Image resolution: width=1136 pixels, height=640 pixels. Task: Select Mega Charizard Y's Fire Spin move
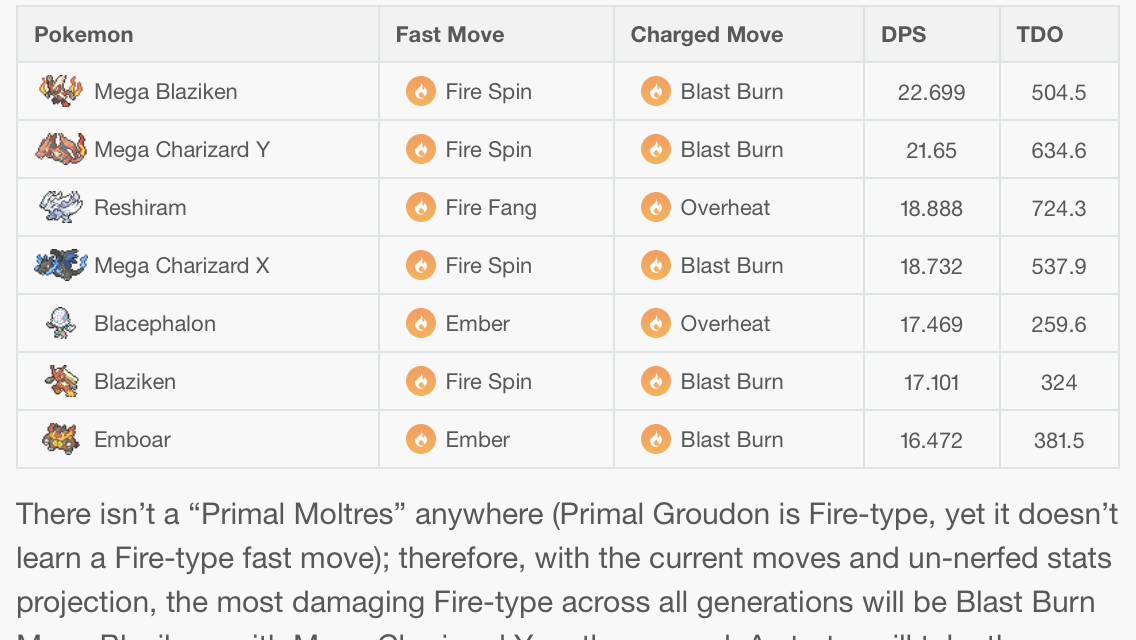tap(488, 150)
